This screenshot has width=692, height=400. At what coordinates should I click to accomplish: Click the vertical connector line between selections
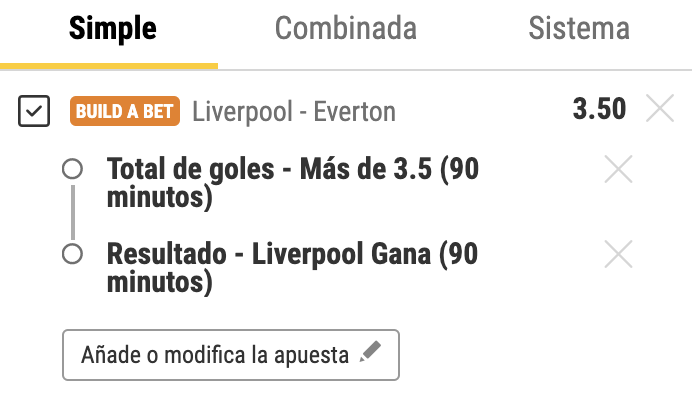(x=72, y=212)
